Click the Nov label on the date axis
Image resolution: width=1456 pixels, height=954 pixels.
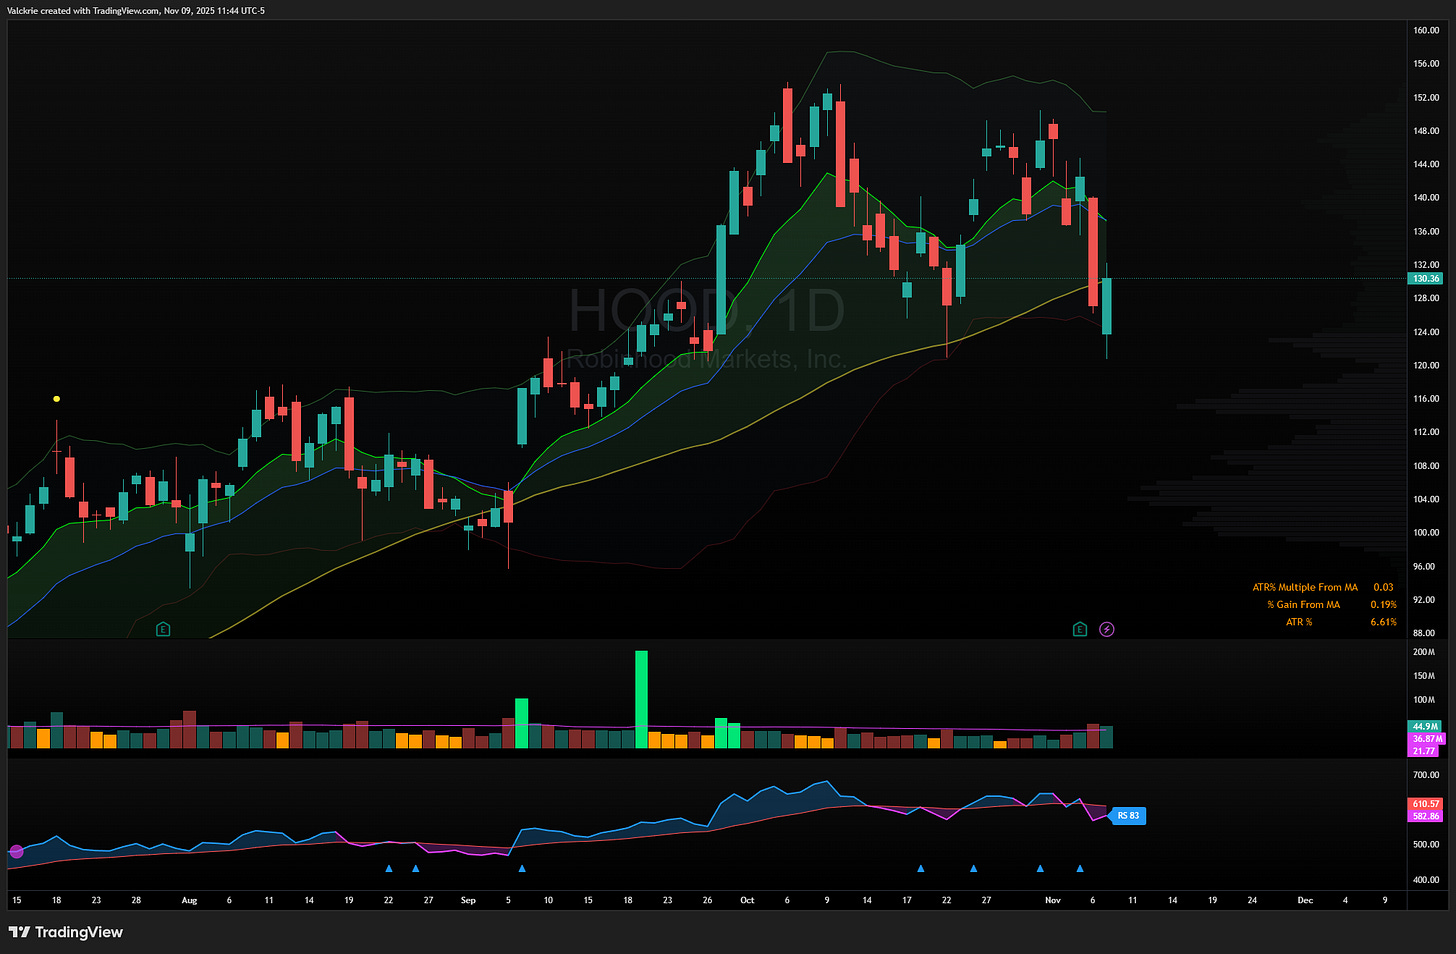1052,900
